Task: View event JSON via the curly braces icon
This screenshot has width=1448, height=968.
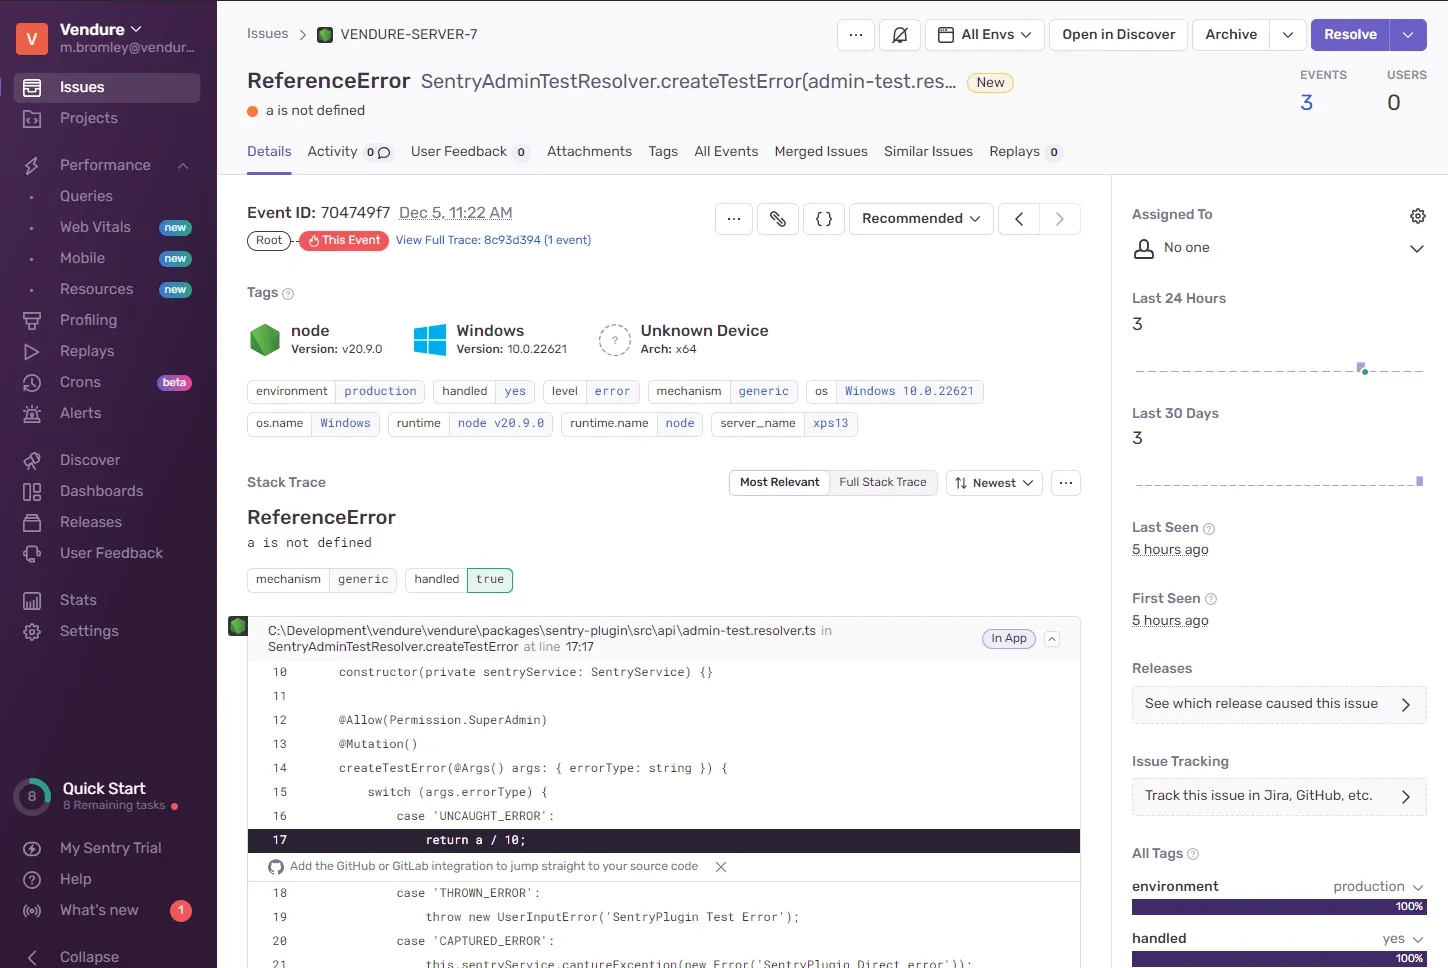Action: point(824,219)
